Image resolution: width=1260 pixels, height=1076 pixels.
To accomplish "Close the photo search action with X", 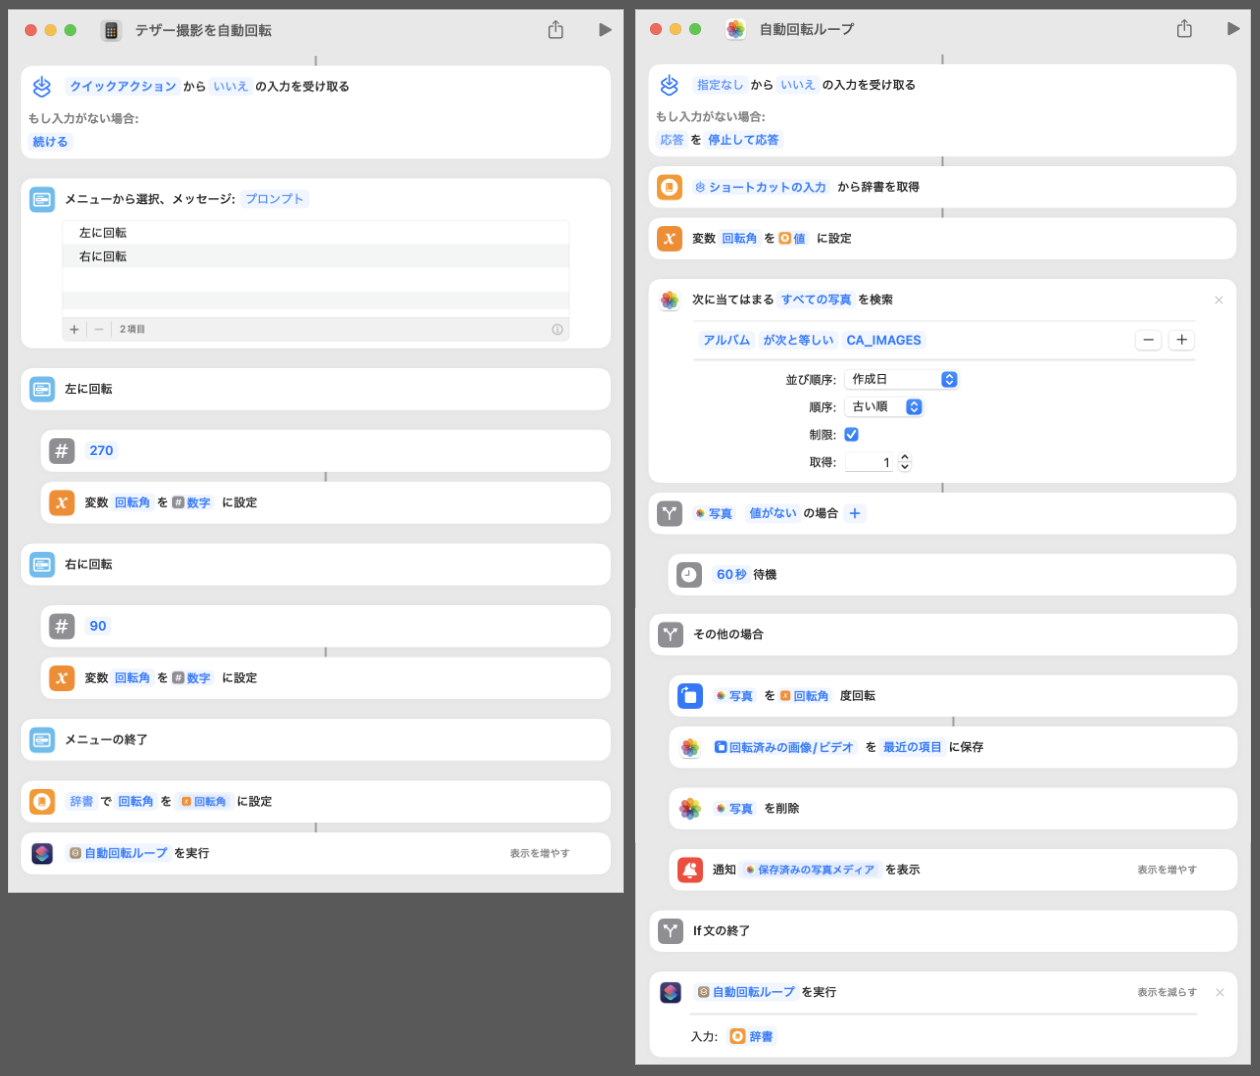I will [x=1219, y=300].
